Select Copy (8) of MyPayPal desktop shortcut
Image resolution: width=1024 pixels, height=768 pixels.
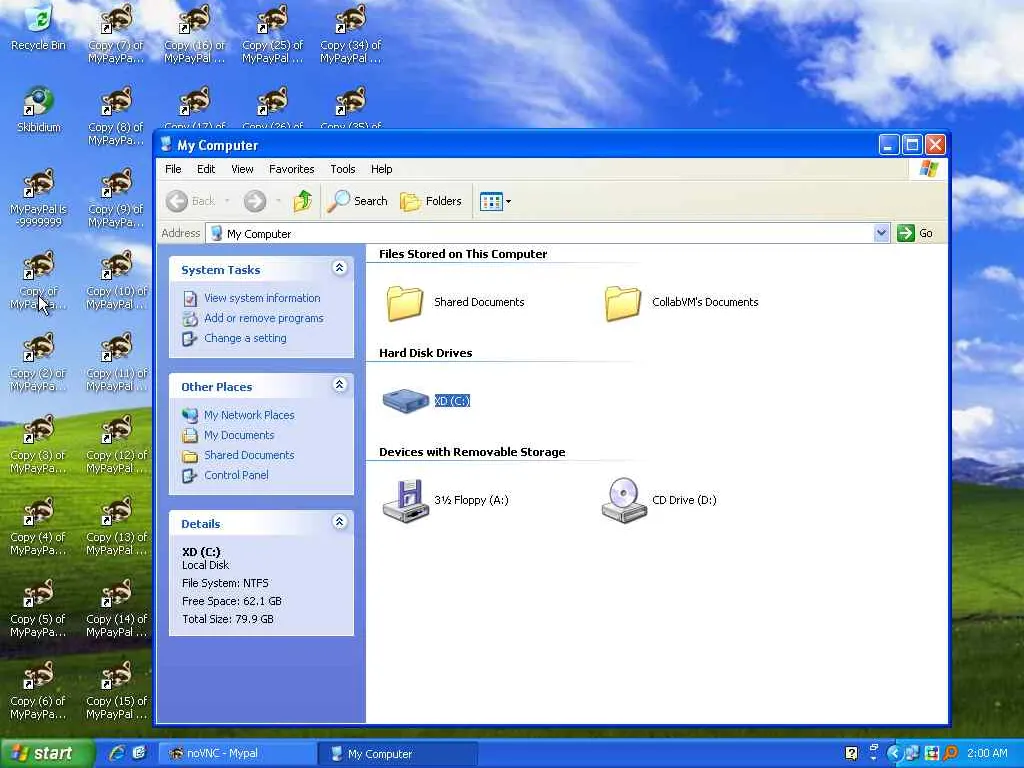click(116, 116)
